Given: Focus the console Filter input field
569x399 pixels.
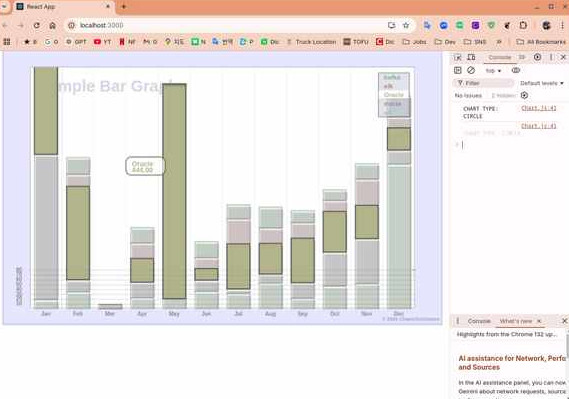Looking at the screenshot, I should coord(483,83).
